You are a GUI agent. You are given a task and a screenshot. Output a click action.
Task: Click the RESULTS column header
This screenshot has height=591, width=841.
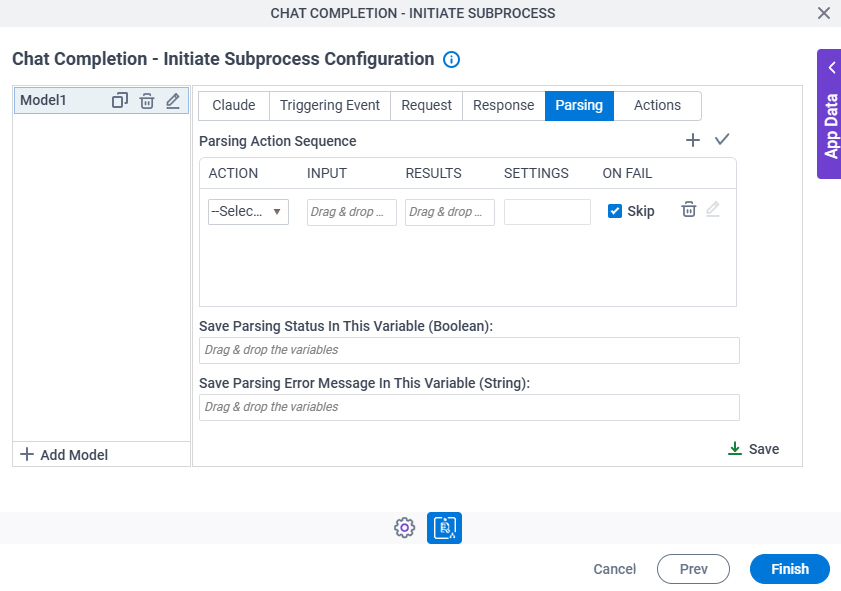pyautogui.click(x=433, y=173)
